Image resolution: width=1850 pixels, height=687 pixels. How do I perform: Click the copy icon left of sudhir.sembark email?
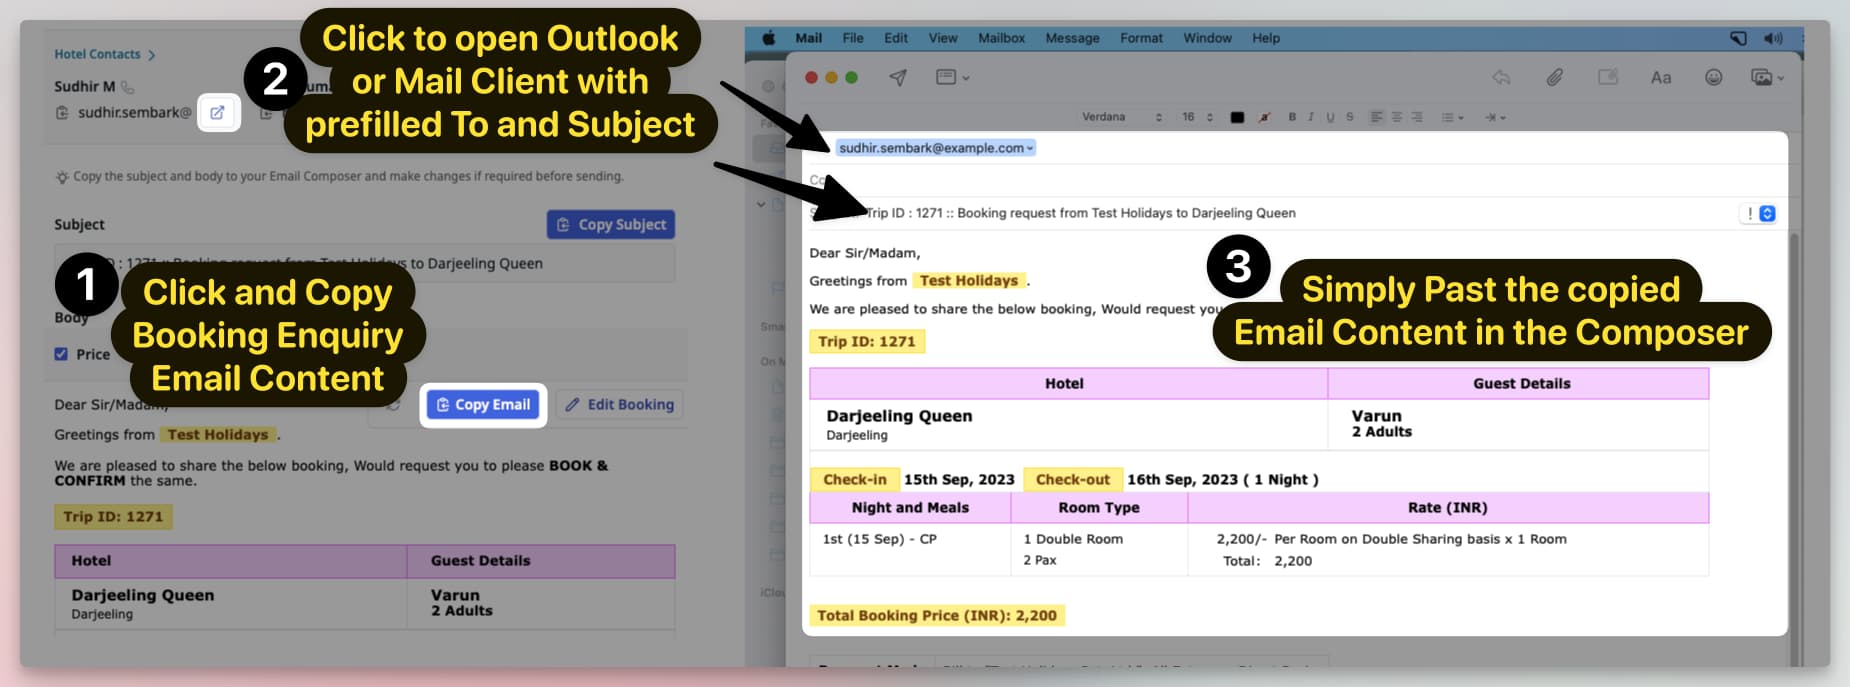[x=62, y=113]
